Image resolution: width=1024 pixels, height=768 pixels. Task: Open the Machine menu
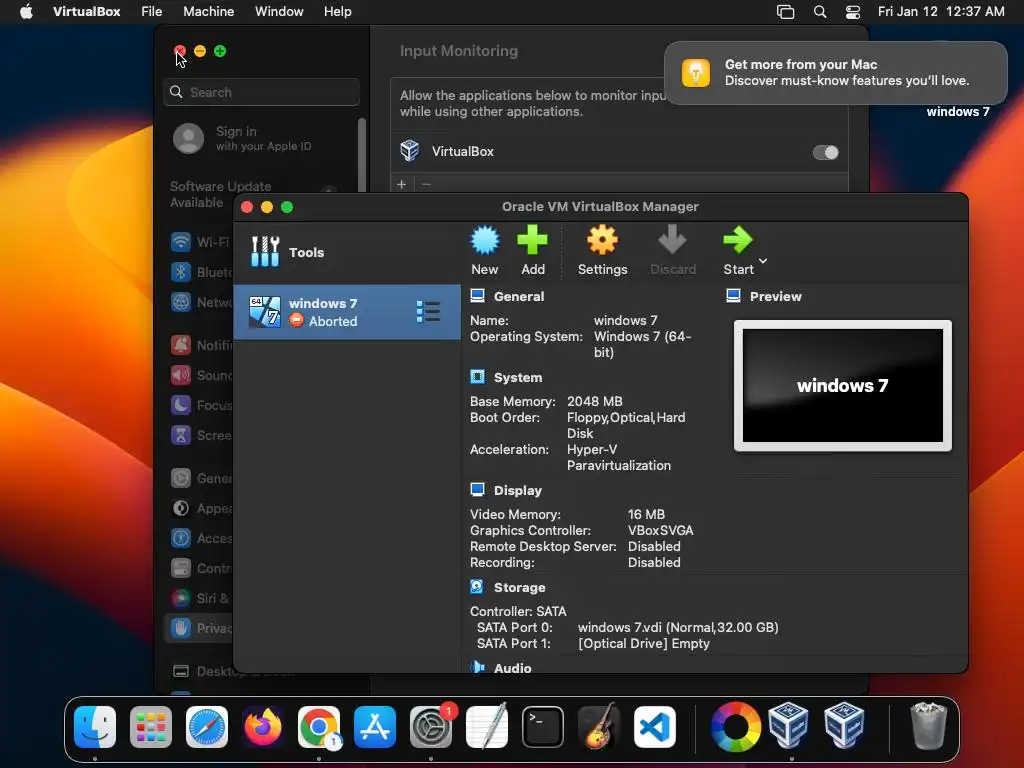tap(208, 12)
